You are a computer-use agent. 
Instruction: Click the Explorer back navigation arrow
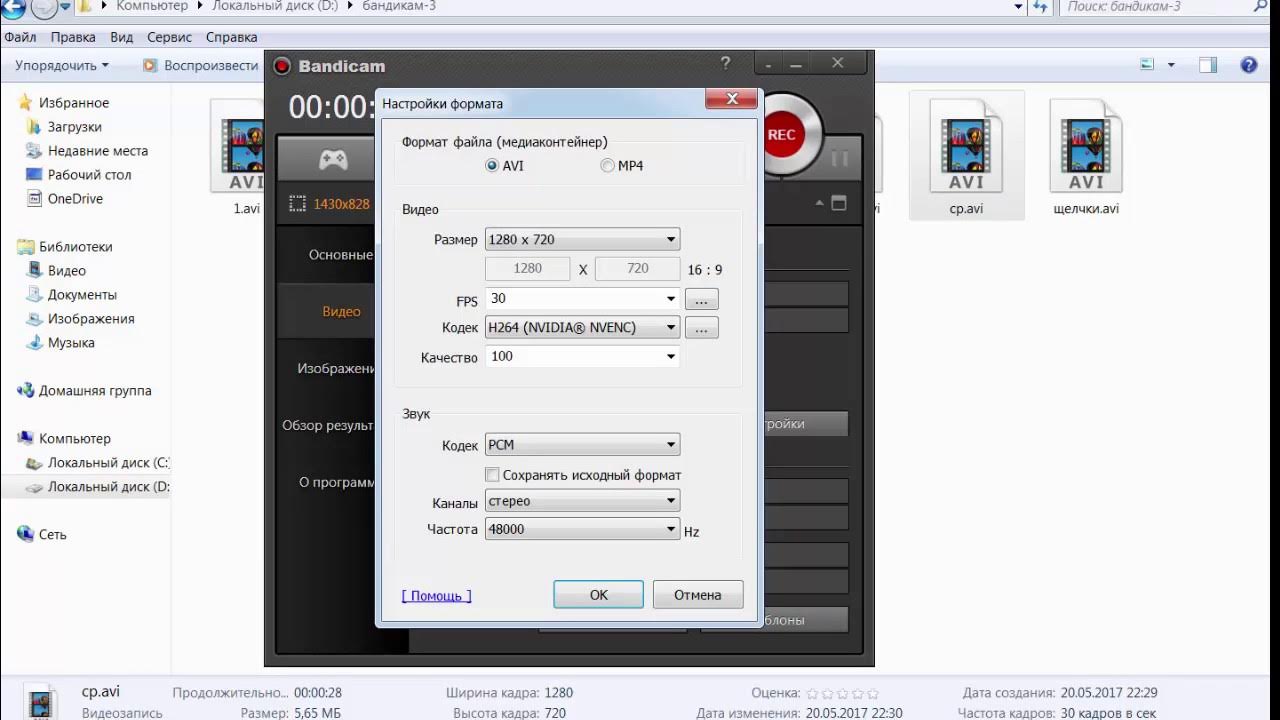point(13,7)
